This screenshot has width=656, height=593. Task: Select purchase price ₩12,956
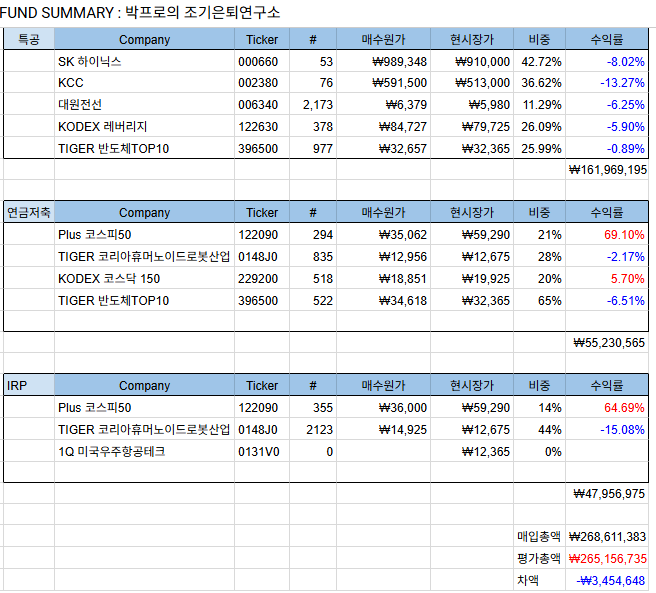(x=384, y=257)
